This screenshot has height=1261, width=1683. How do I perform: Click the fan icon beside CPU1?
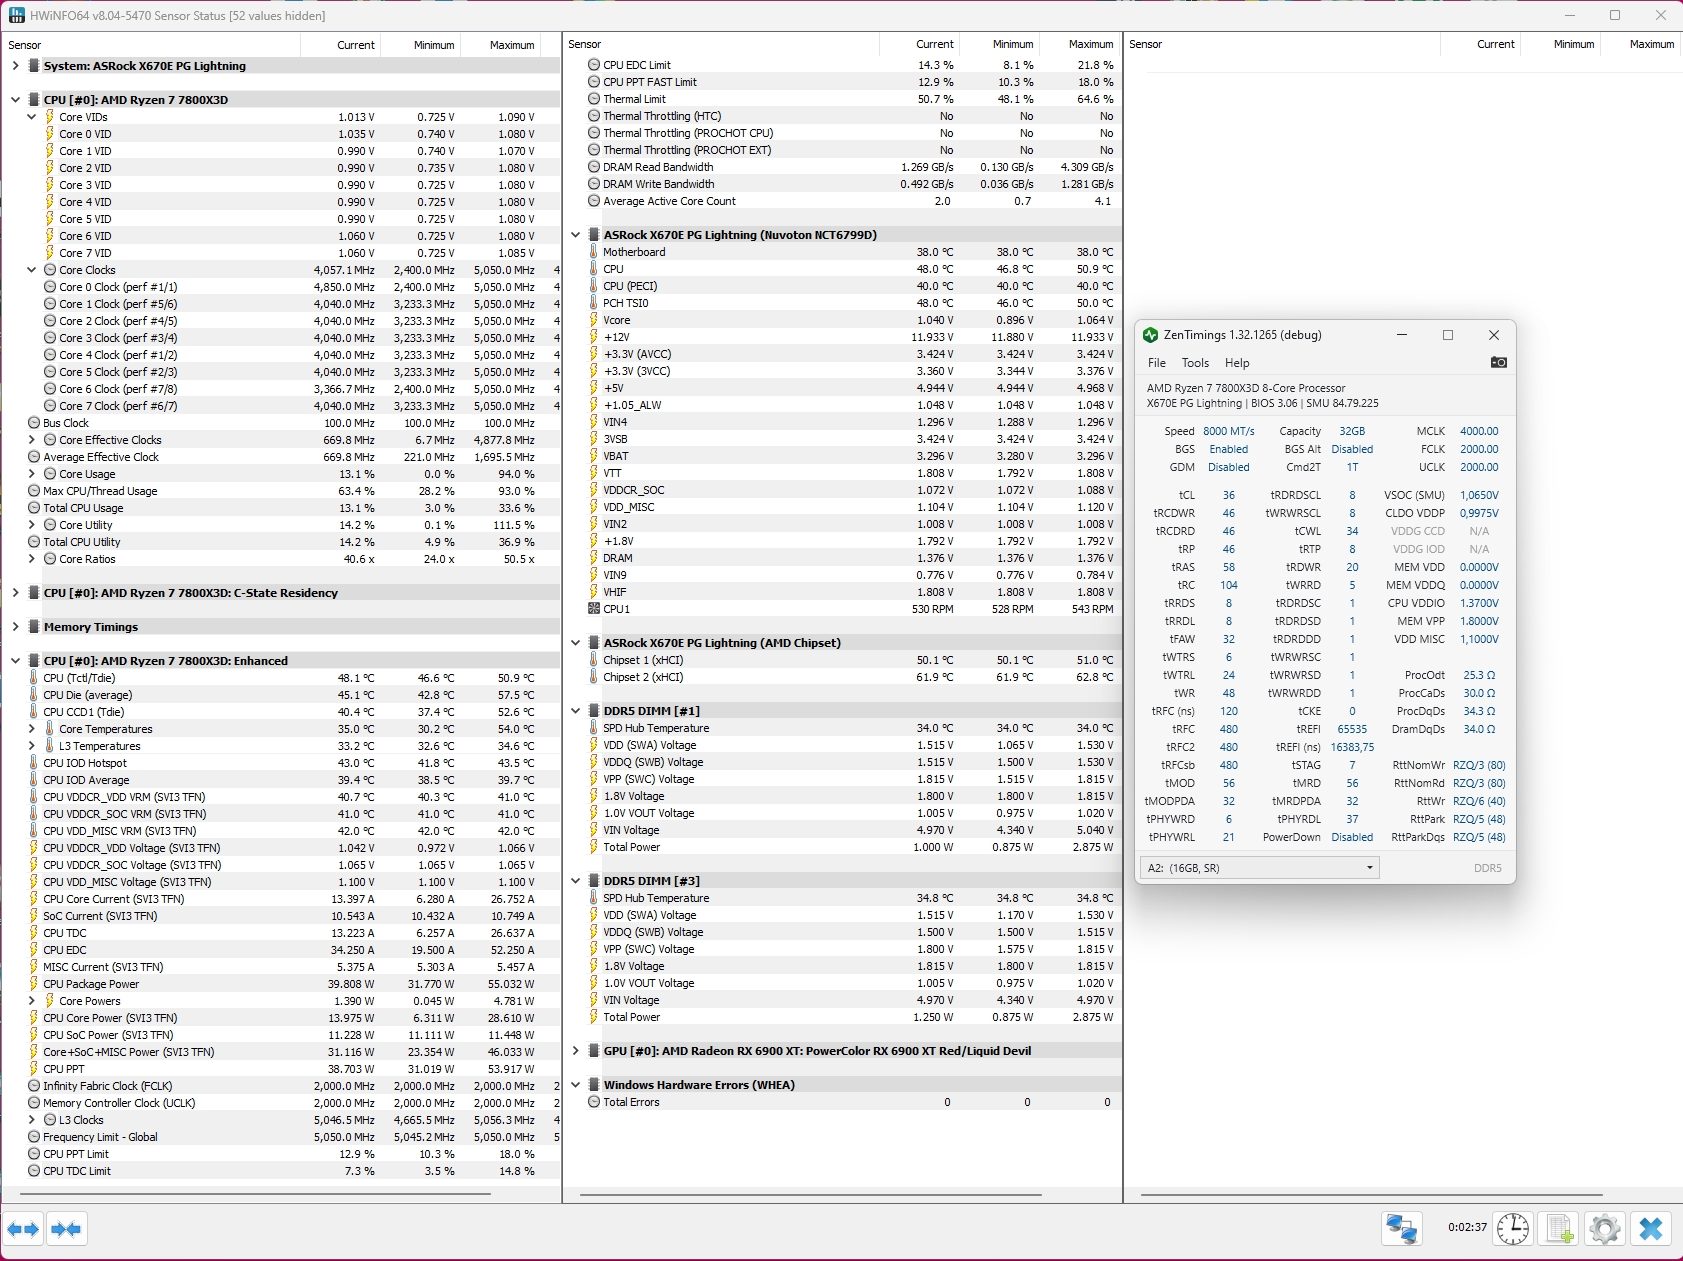[594, 609]
